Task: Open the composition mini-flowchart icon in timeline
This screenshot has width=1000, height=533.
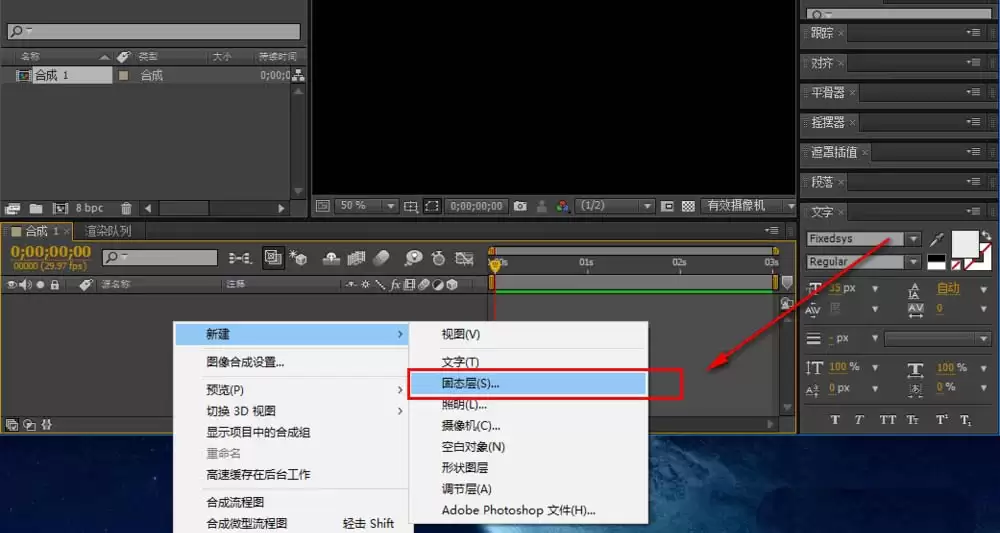Action: (x=240, y=258)
